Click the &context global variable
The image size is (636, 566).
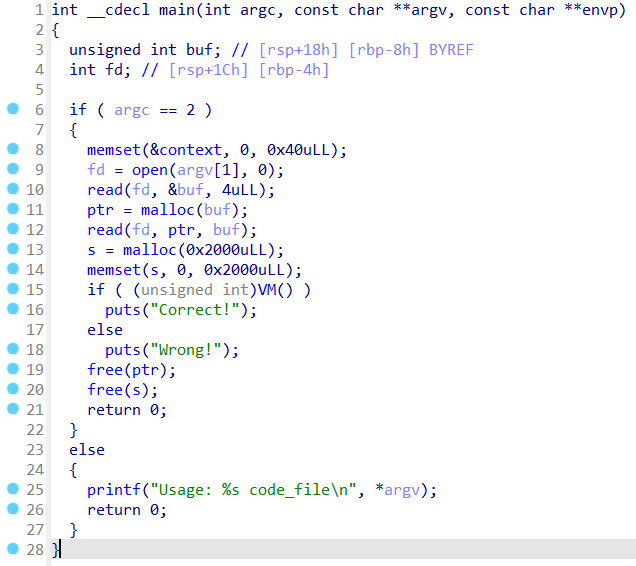186,150
